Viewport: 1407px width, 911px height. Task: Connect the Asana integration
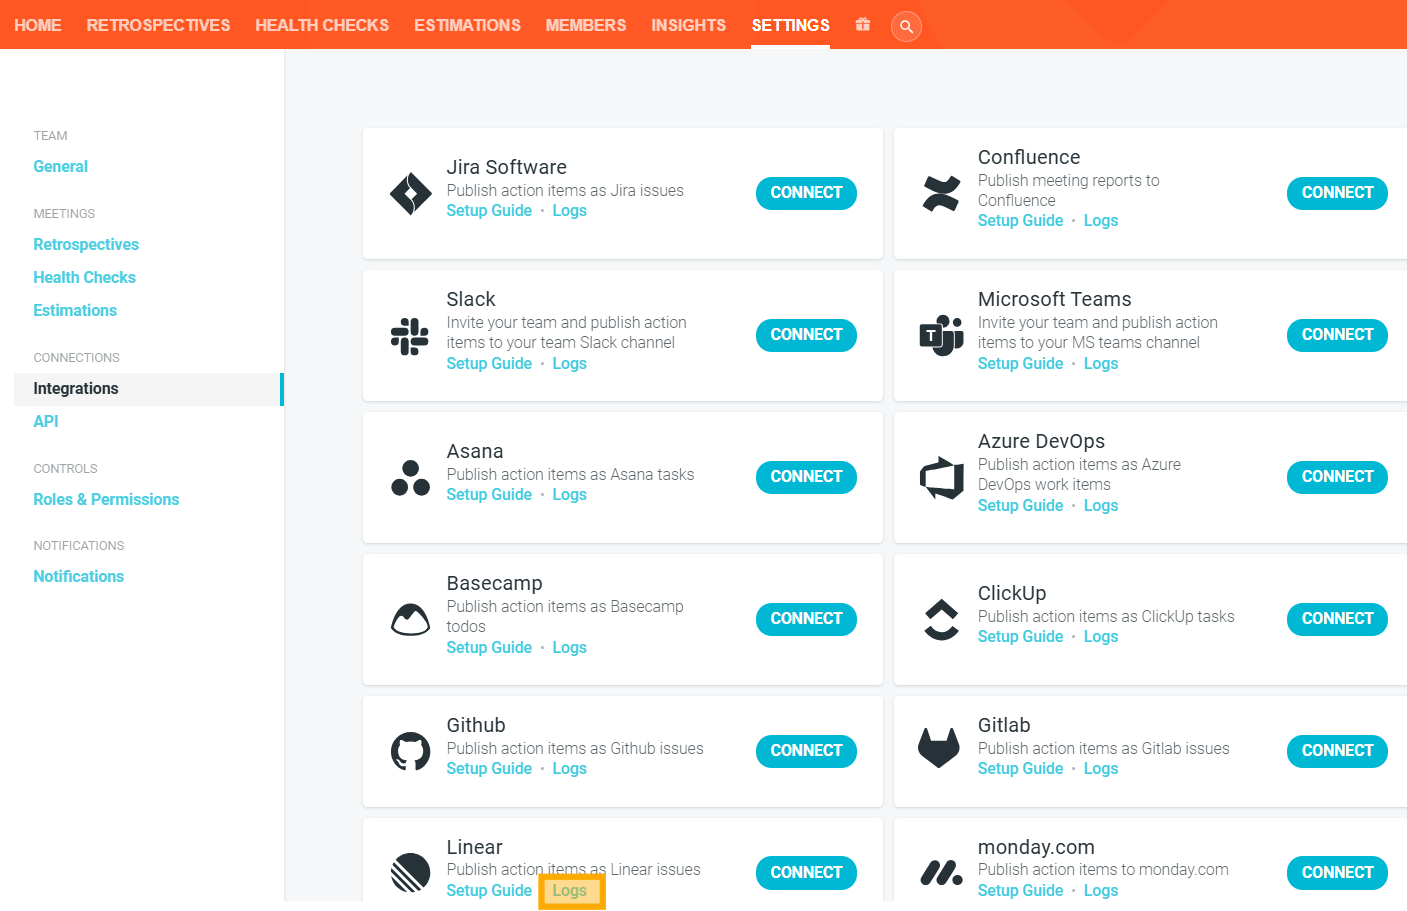[x=806, y=477]
